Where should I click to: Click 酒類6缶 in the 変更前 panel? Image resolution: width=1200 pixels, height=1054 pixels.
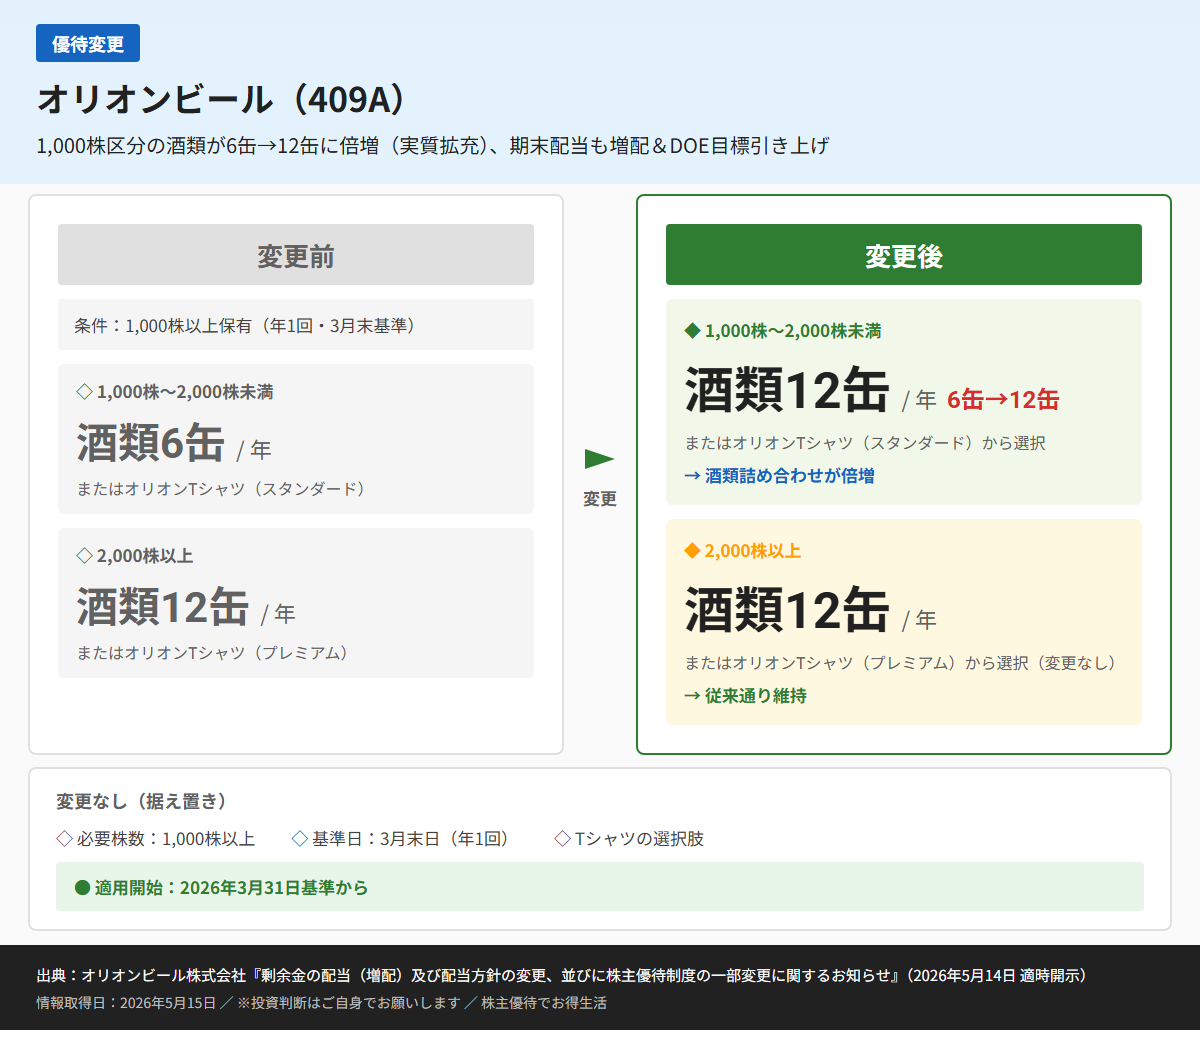click(151, 443)
